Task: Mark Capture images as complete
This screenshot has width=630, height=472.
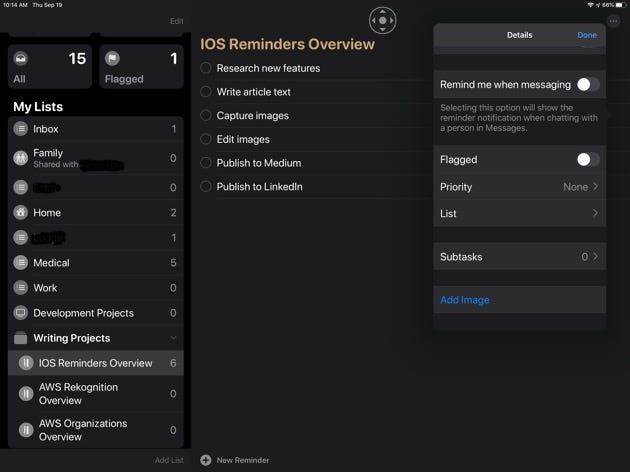Action: 206,115
